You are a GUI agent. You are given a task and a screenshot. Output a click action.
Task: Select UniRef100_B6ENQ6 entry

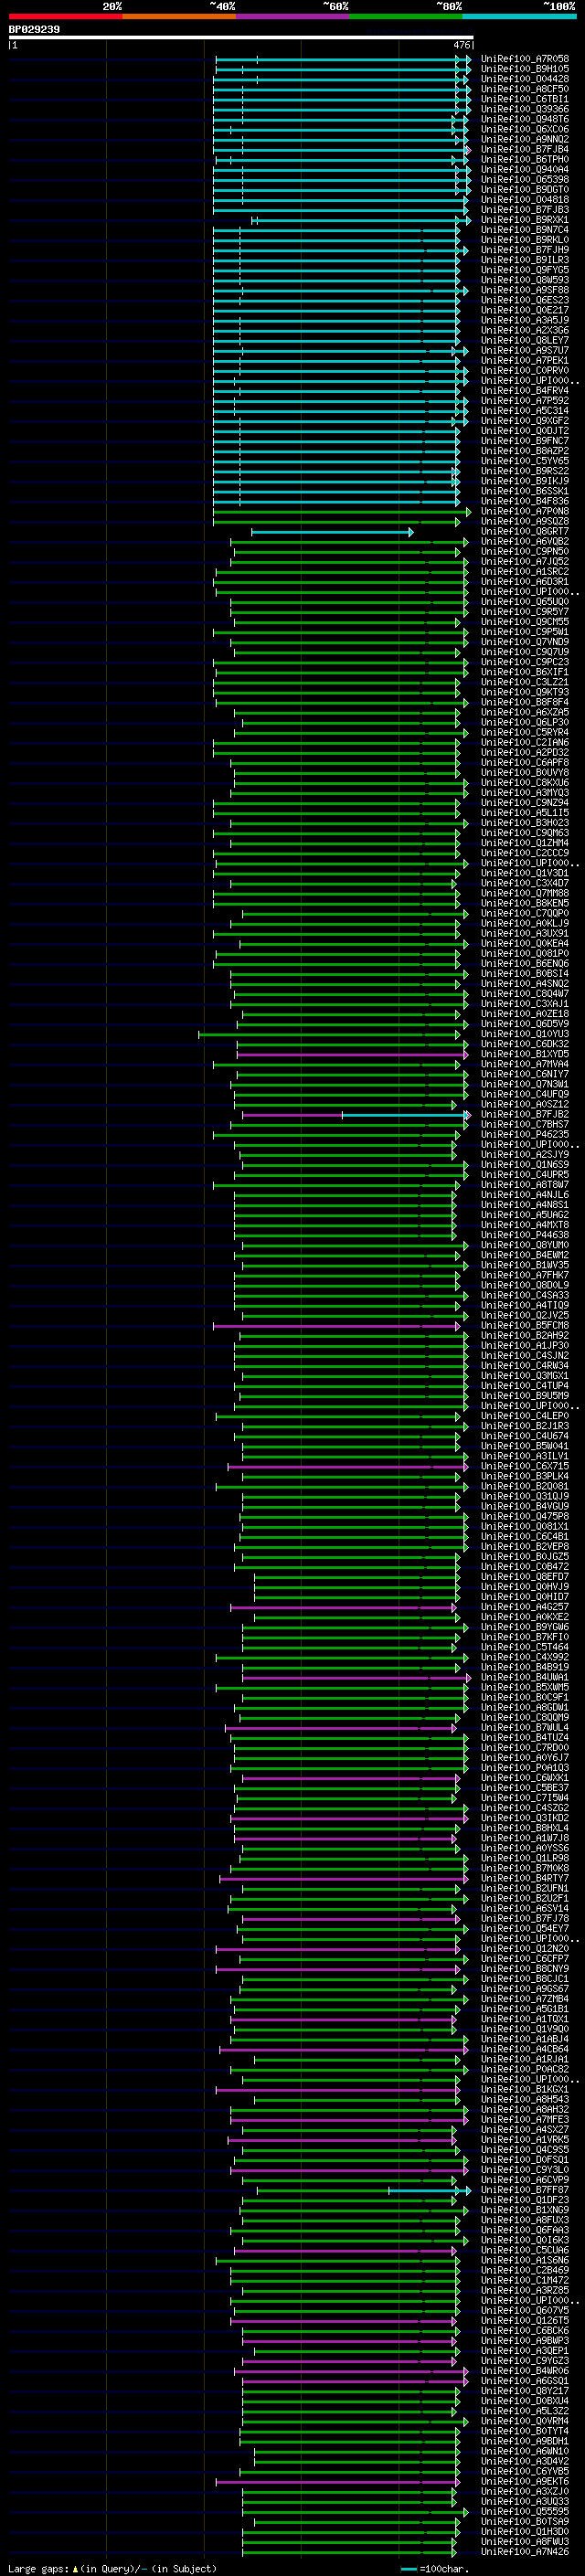coord(525,963)
